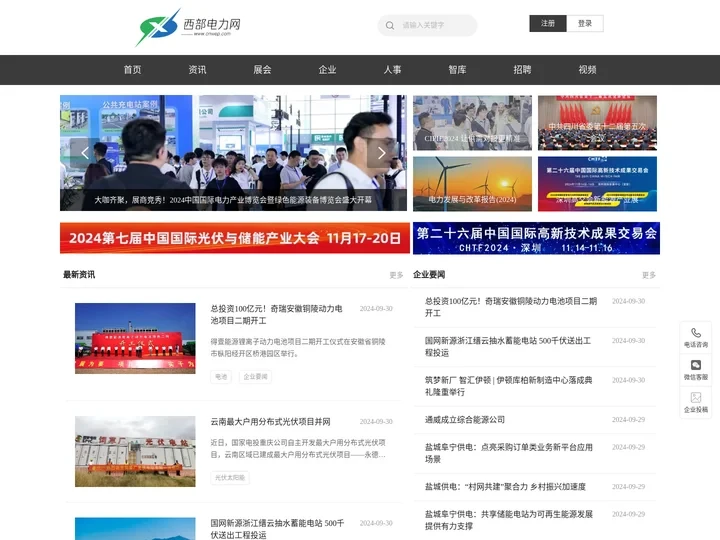
Task: Open the 电力发展与改革报告(2024) thumbnail
Action: pos(472,184)
